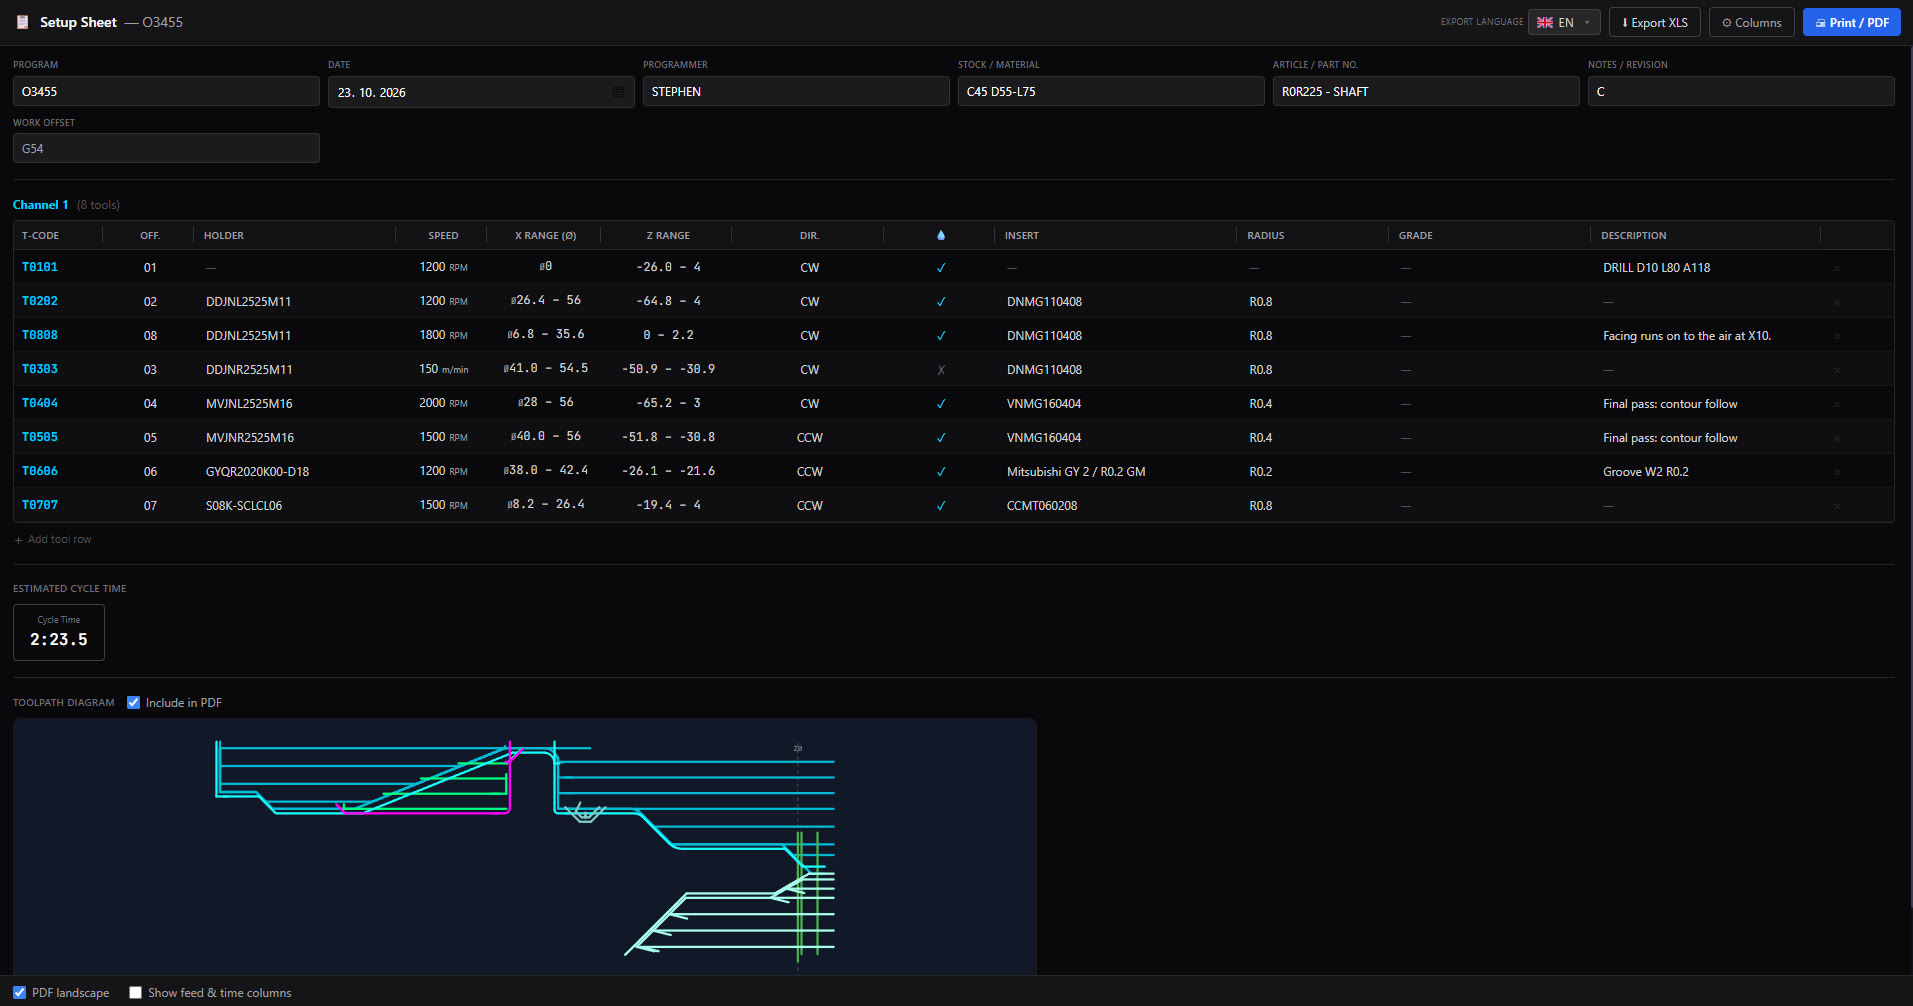Delete the T0101 drill tool row
The height and width of the screenshot is (1006, 1913).
pyautogui.click(x=1837, y=268)
